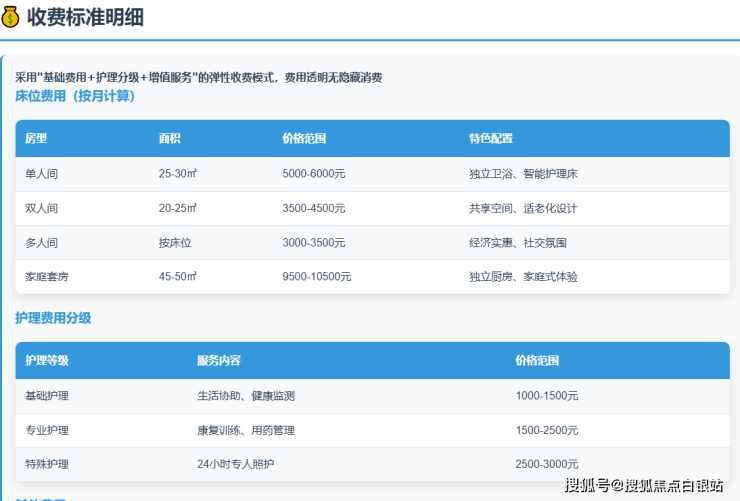
Task: Click 价格范围 header in bed fee table
Action: [x=304, y=138]
